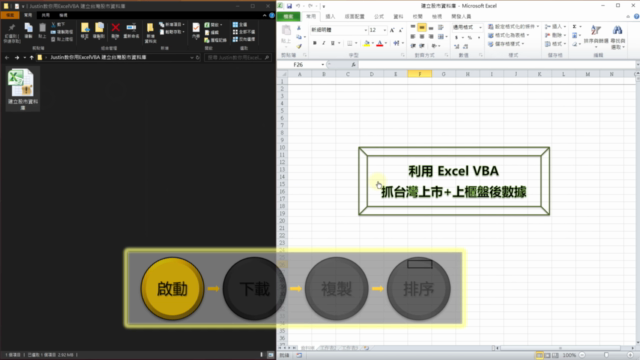Open the Name Box dropdown arrow

322,64
